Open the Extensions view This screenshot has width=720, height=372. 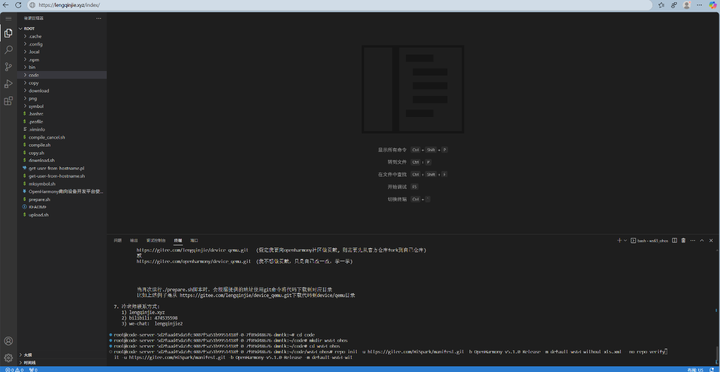8,101
